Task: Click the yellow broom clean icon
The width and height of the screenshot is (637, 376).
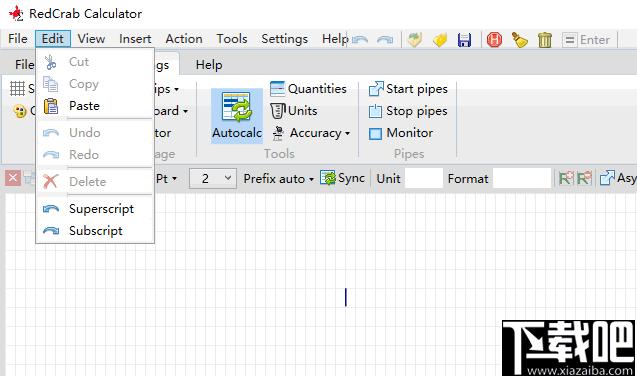Action: 519,40
